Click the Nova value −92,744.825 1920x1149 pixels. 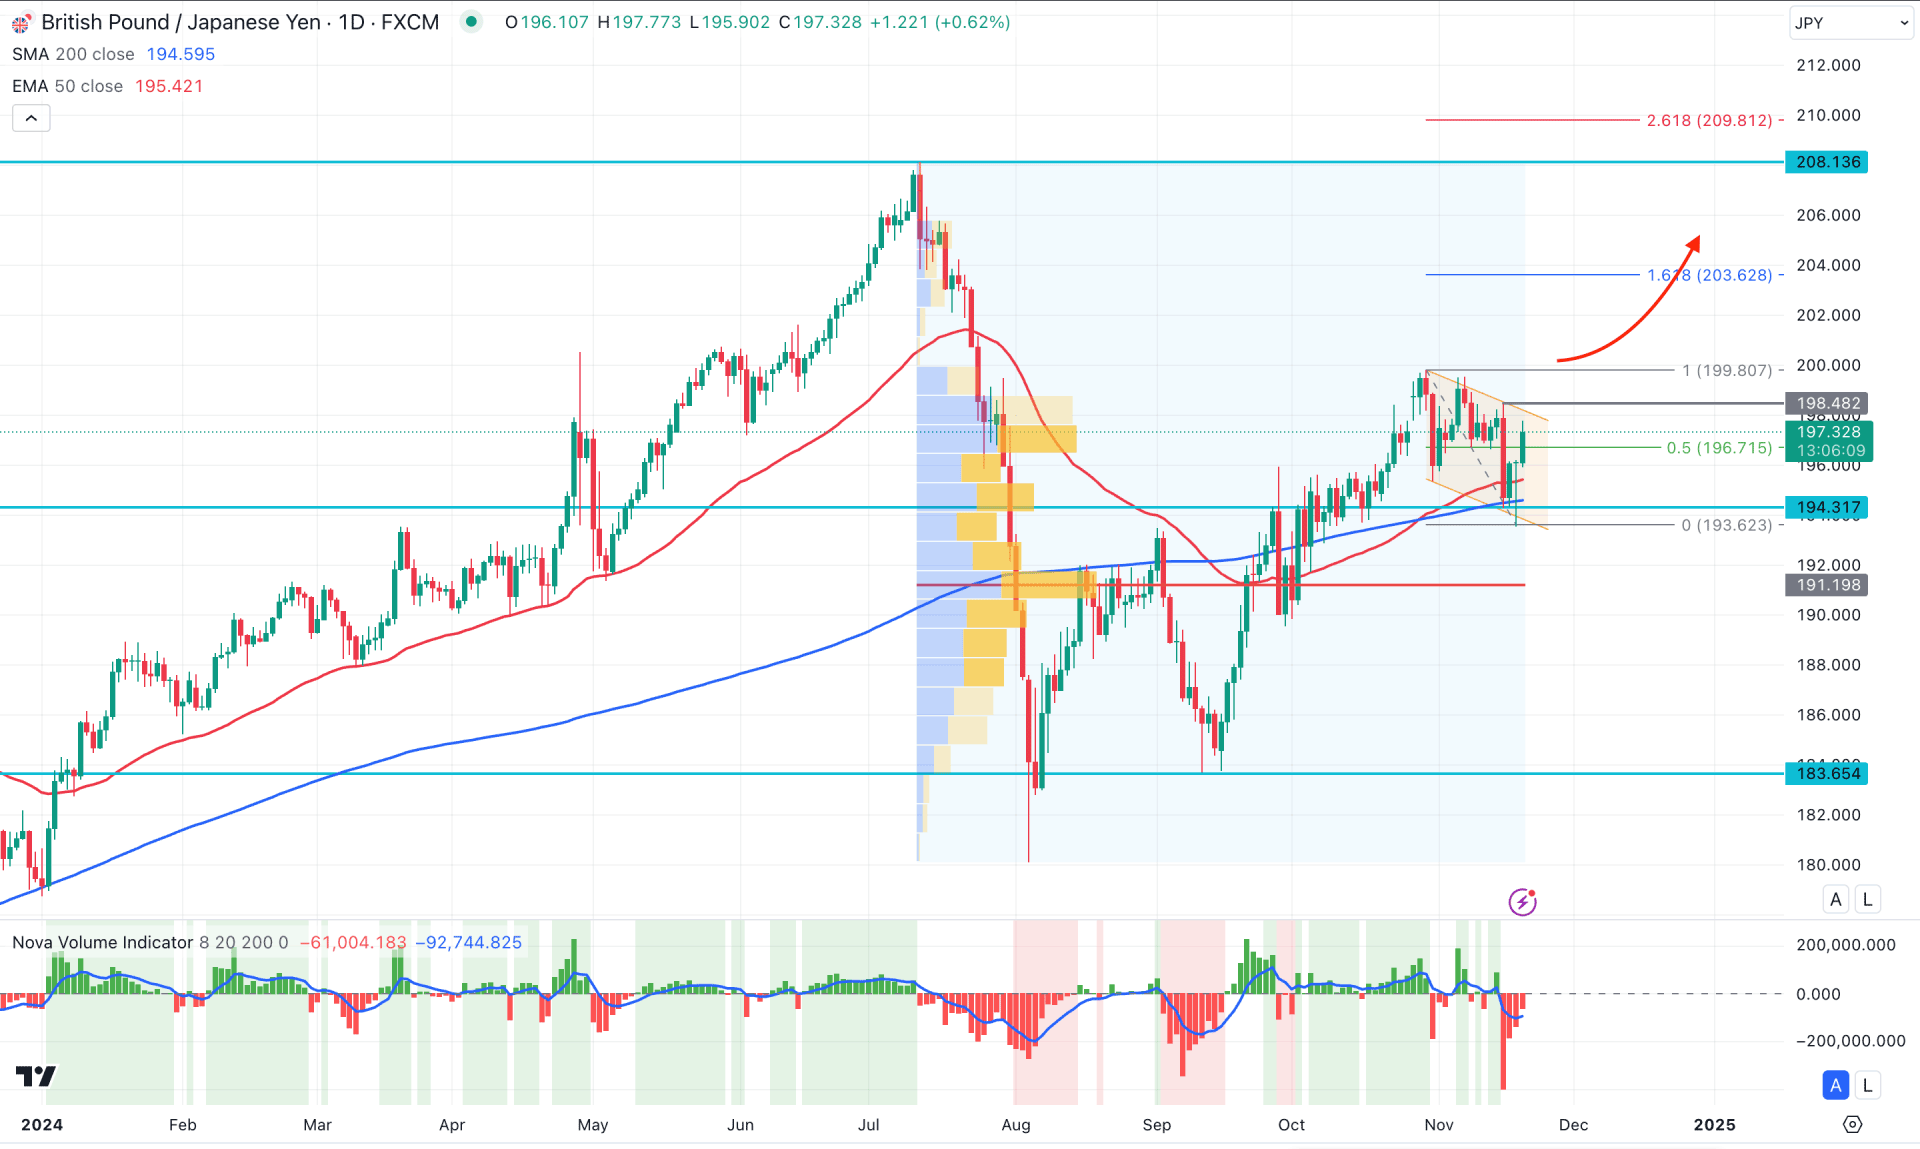click(469, 942)
